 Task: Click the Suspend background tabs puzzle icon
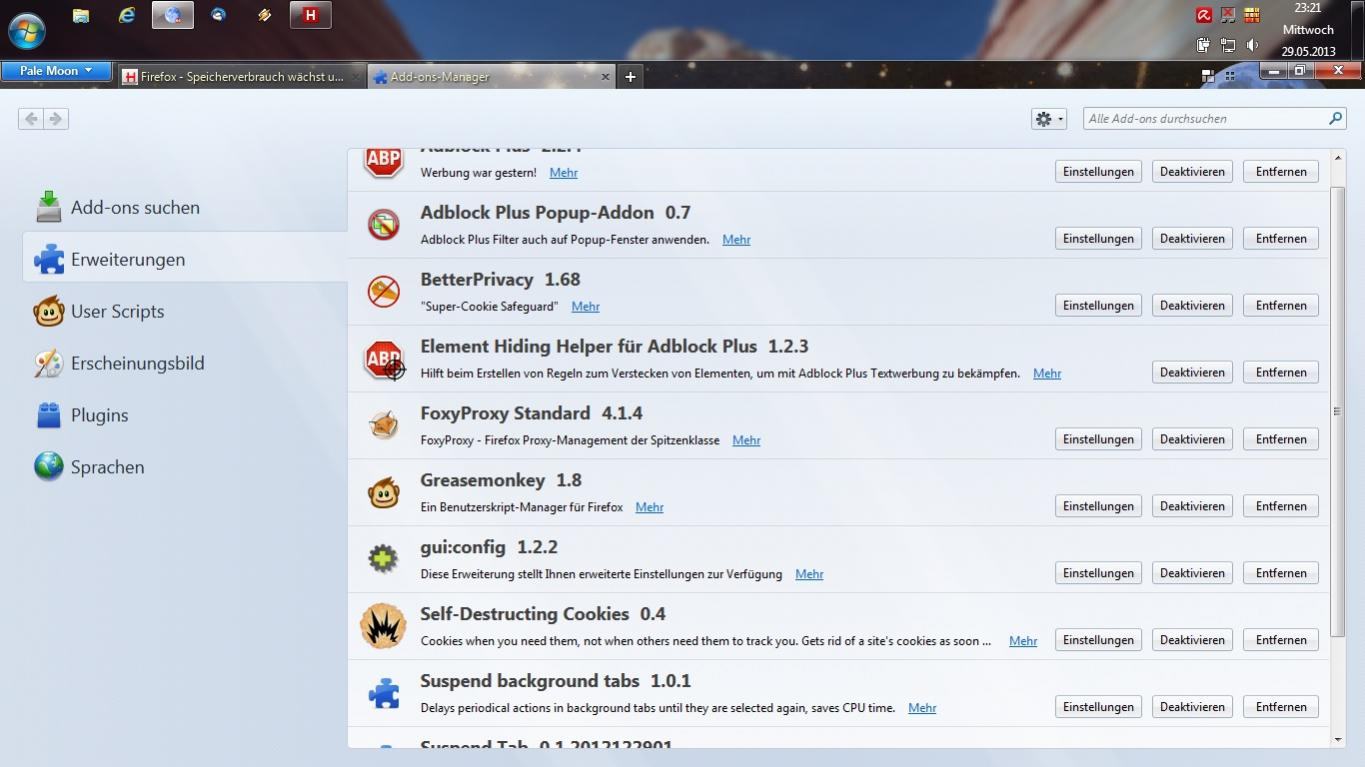[383, 694]
